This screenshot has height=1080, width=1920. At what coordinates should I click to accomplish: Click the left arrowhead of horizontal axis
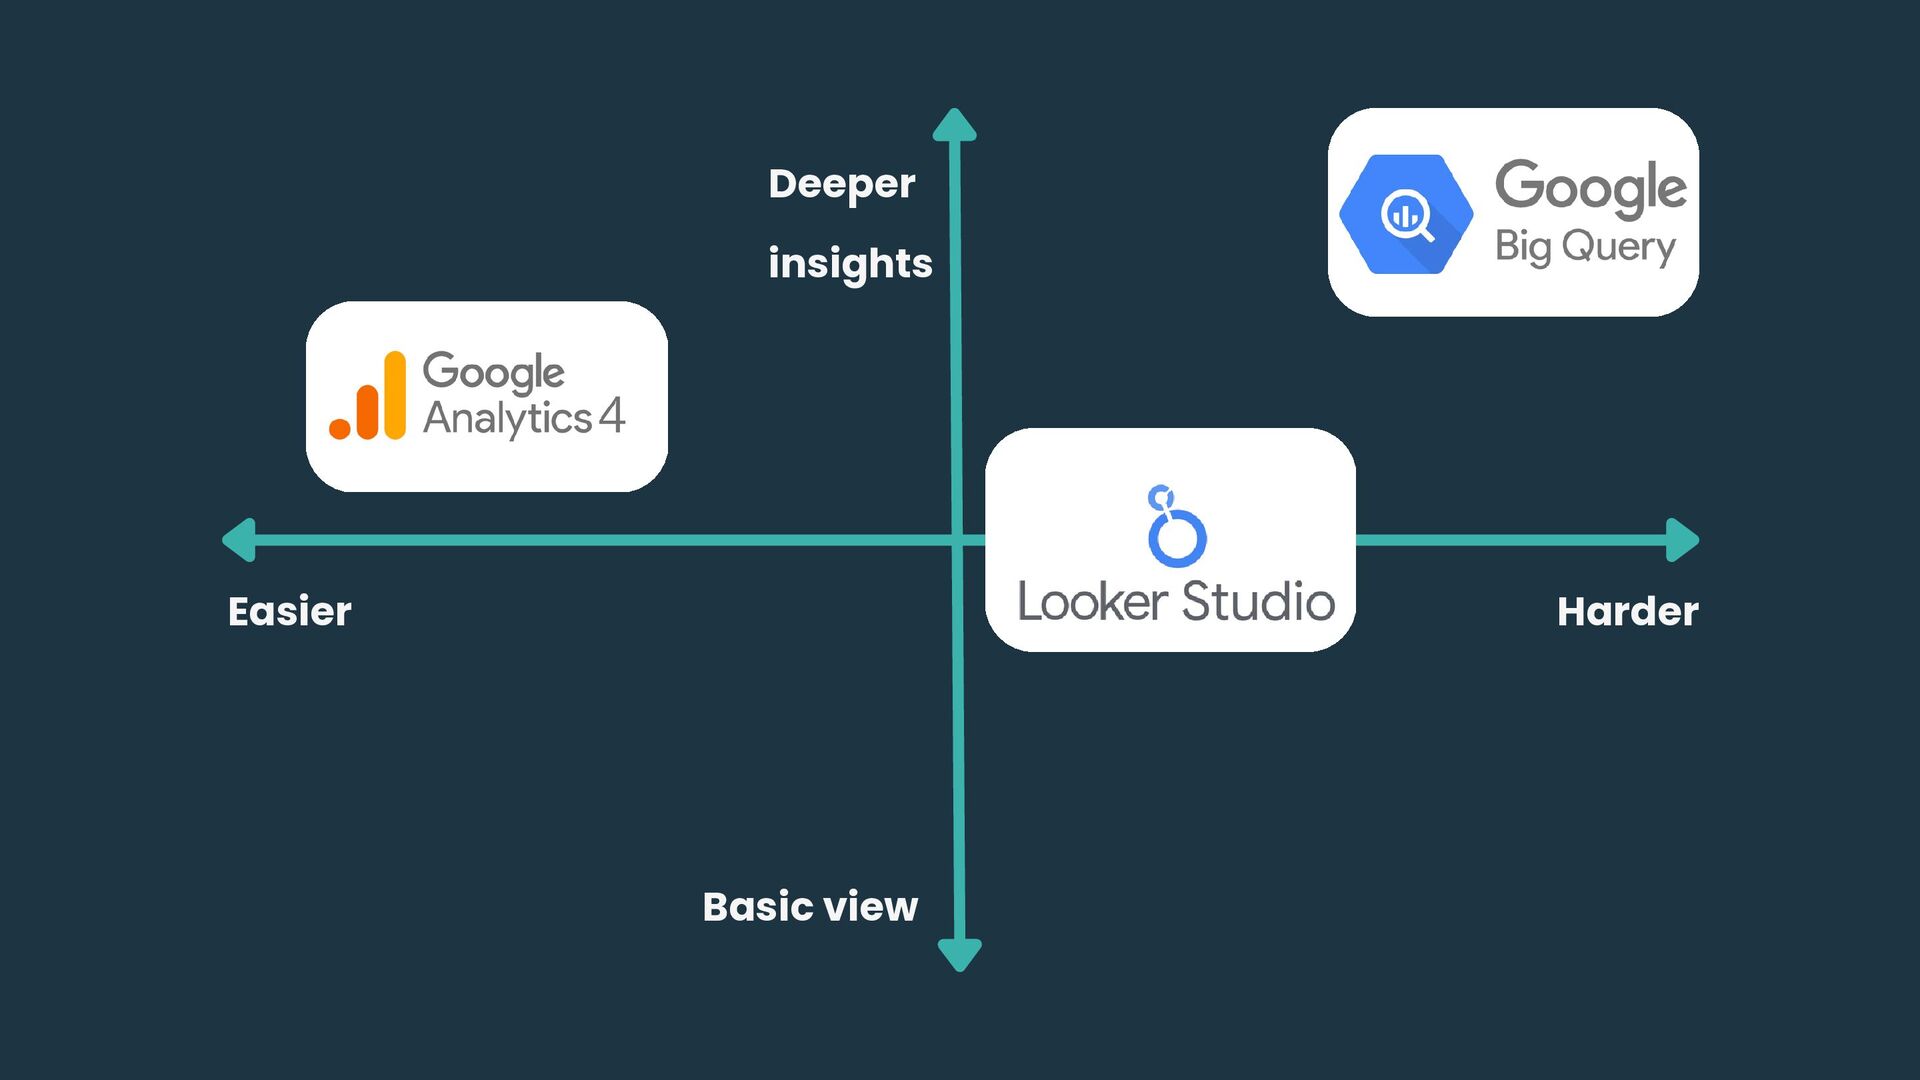pos(240,540)
